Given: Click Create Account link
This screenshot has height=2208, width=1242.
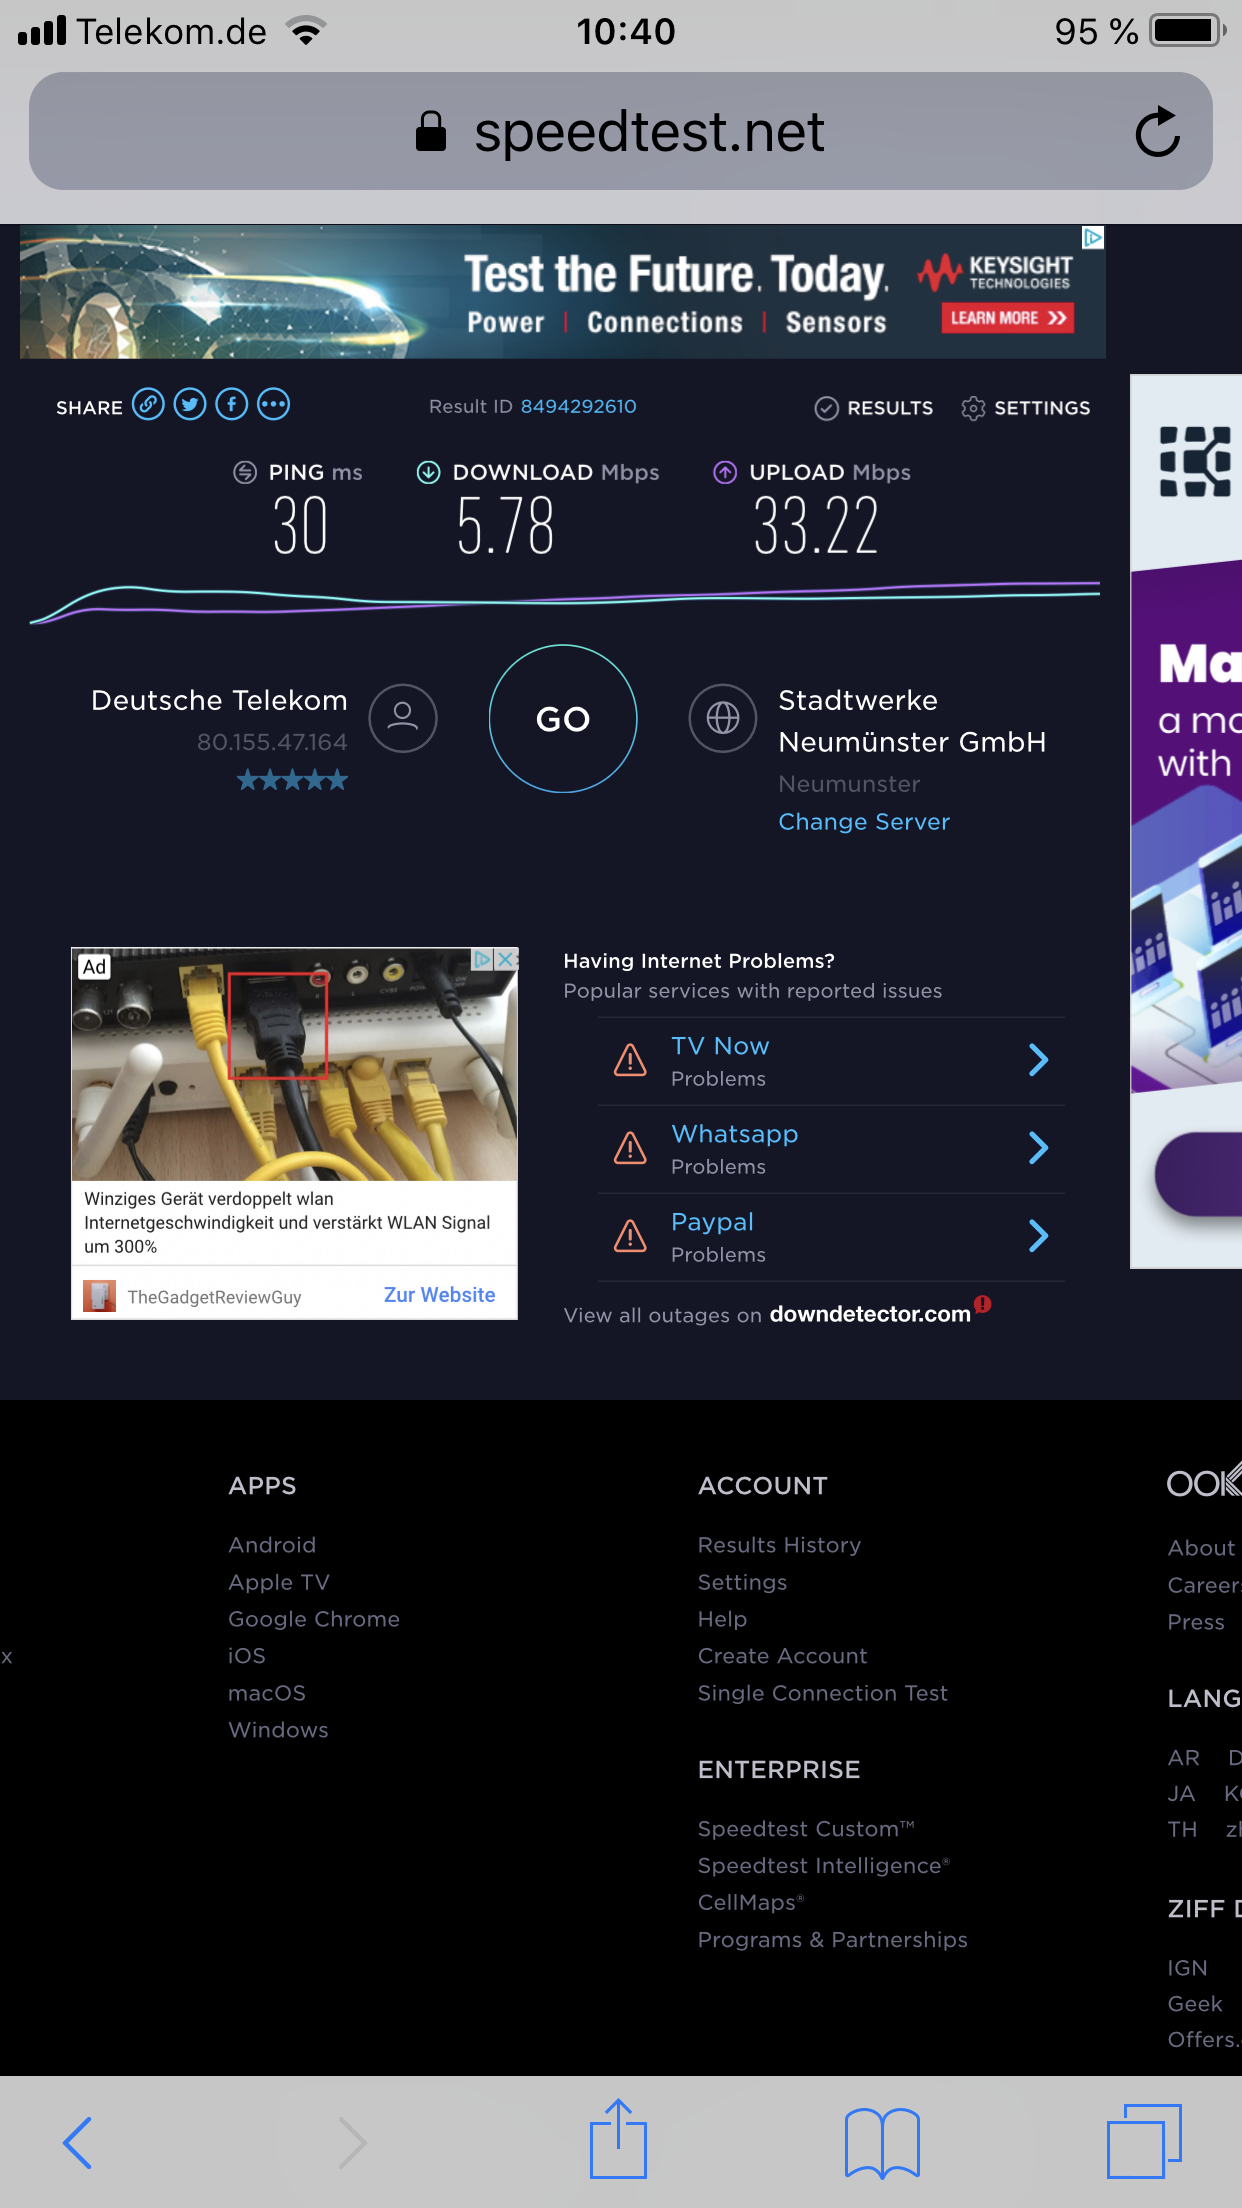Looking at the screenshot, I should (x=782, y=1656).
